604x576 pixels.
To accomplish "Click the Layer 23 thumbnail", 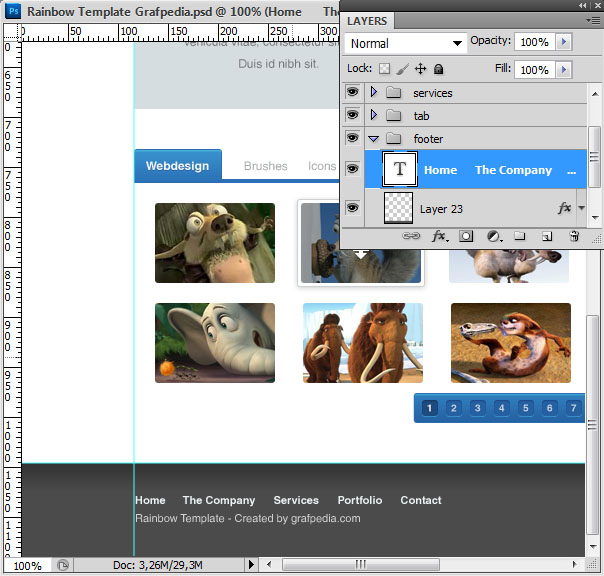I will point(399,208).
